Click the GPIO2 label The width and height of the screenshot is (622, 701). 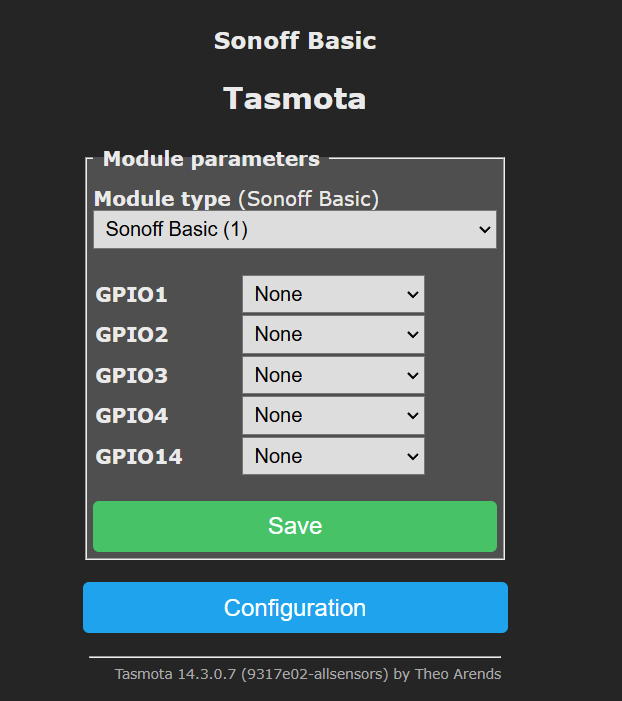click(x=132, y=335)
